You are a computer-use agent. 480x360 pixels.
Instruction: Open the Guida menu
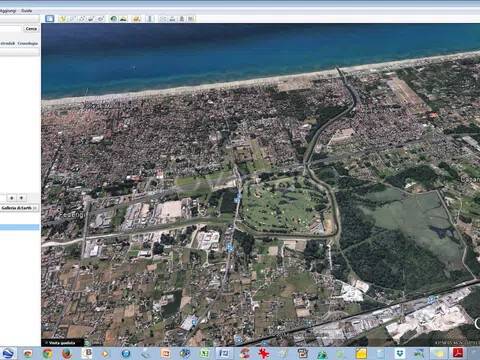(x=27, y=11)
